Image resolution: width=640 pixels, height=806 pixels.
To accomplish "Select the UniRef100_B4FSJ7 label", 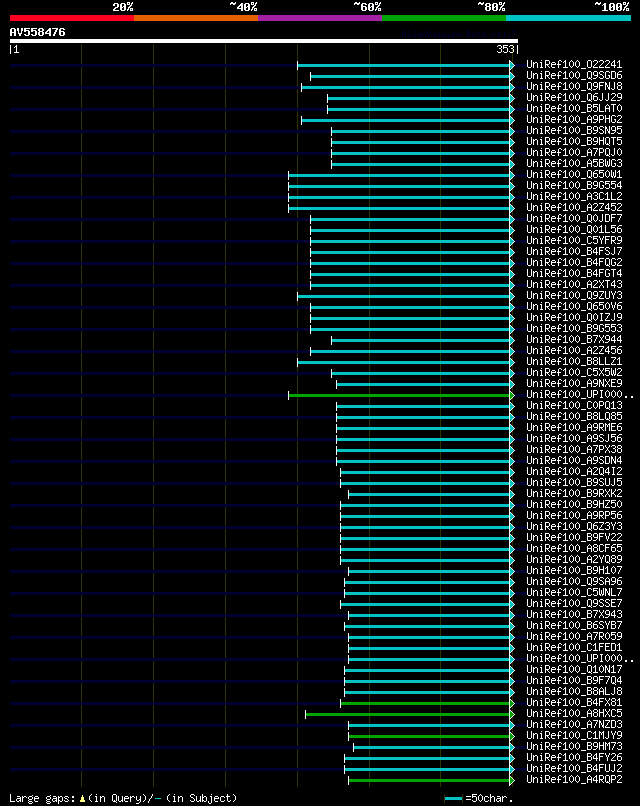I will click(574, 251).
